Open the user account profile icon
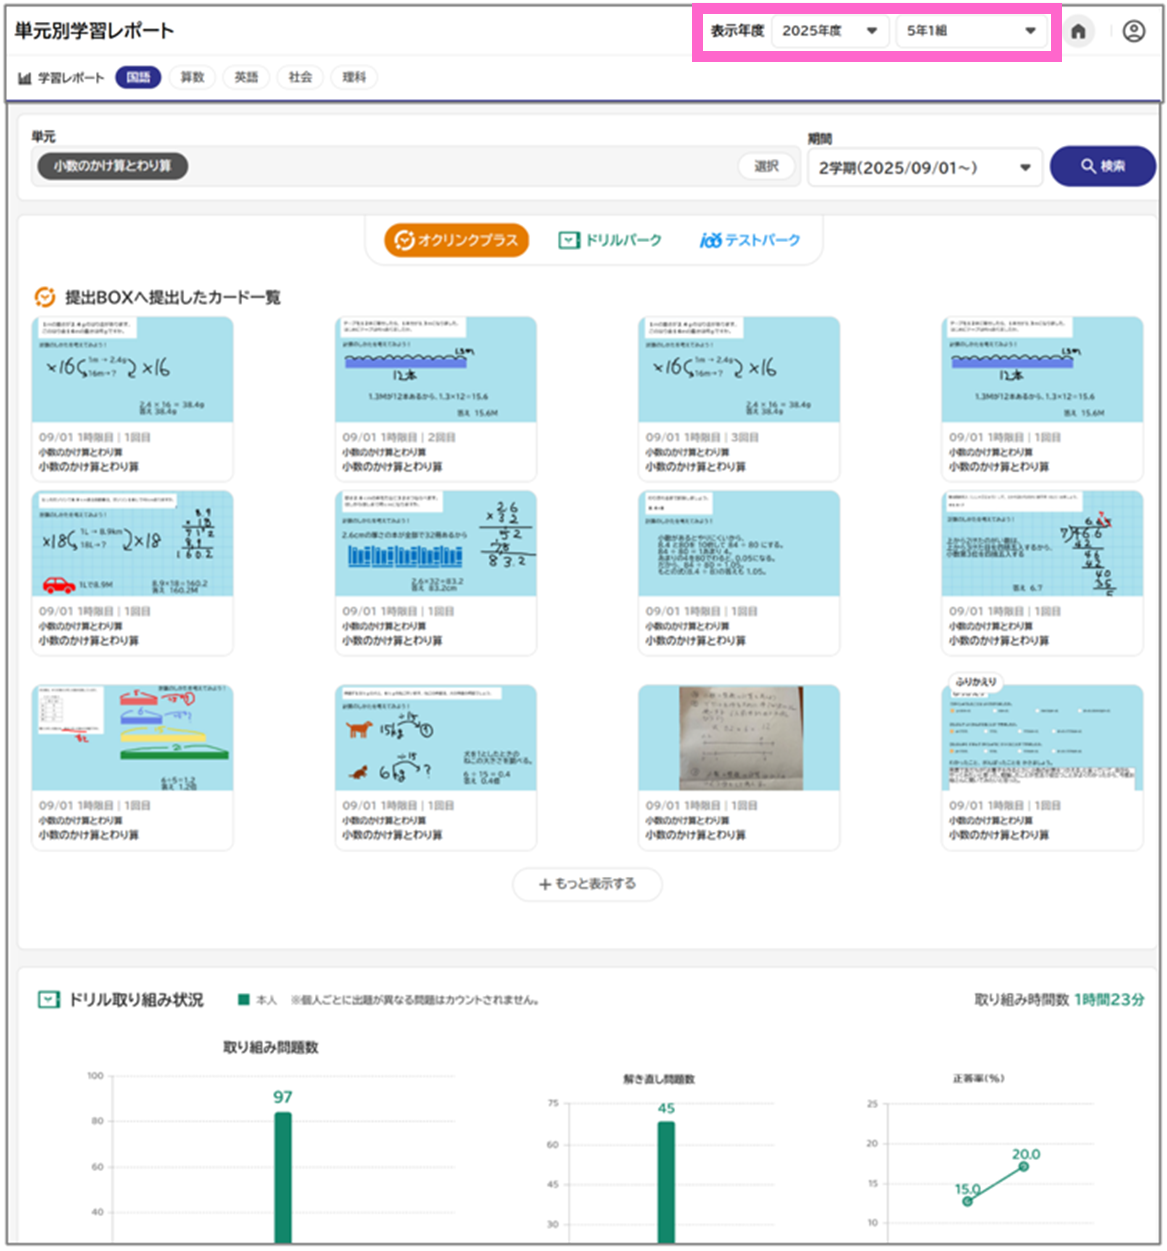 pyautogui.click(x=1133, y=32)
